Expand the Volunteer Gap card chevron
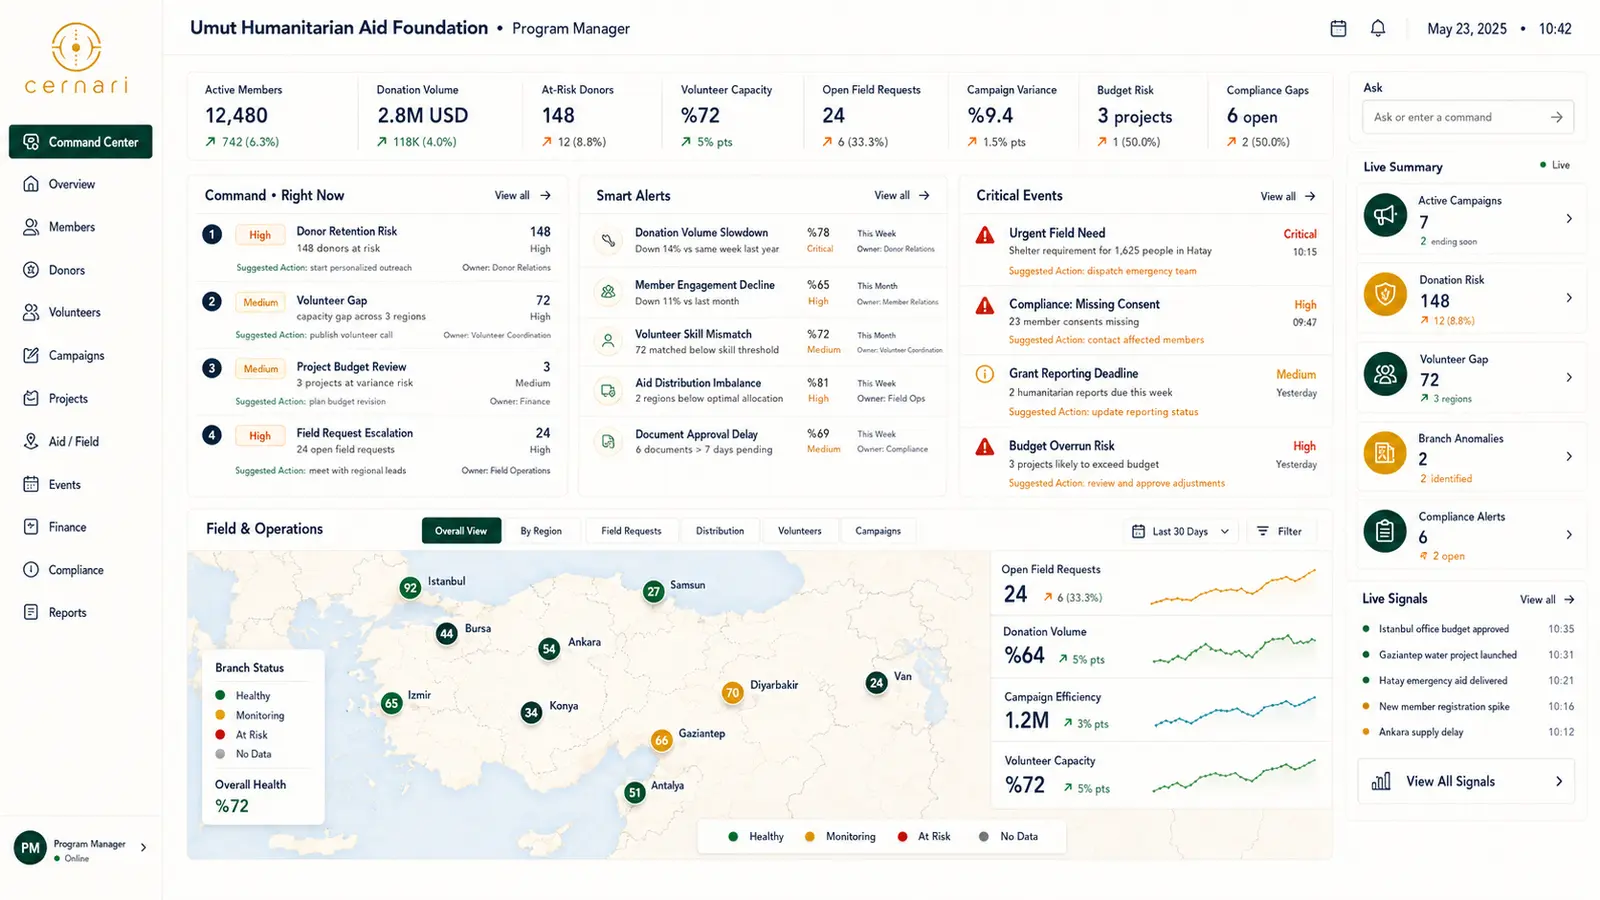Image resolution: width=1600 pixels, height=900 pixels. tap(1569, 377)
